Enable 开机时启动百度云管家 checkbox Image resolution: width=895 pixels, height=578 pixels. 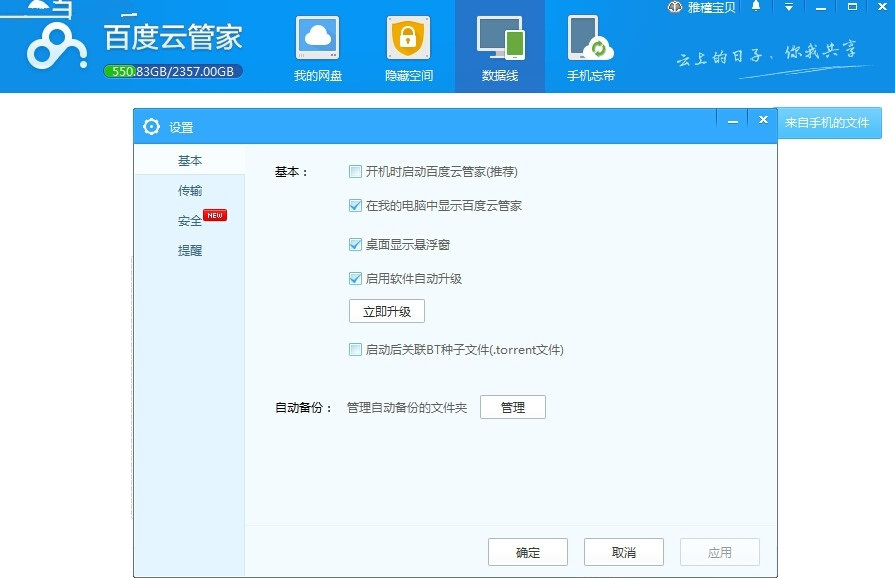point(355,171)
